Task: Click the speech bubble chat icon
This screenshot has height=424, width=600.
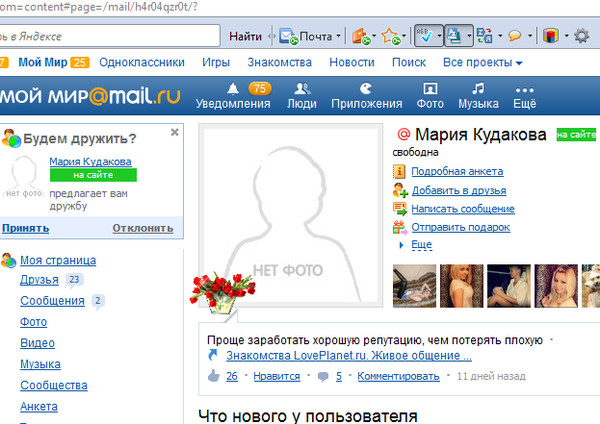Action: point(515,36)
